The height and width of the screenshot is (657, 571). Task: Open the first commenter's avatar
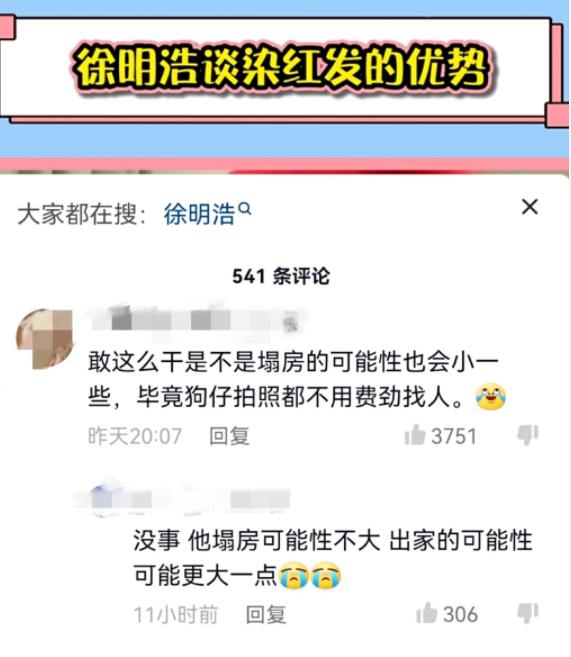tap(44, 339)
